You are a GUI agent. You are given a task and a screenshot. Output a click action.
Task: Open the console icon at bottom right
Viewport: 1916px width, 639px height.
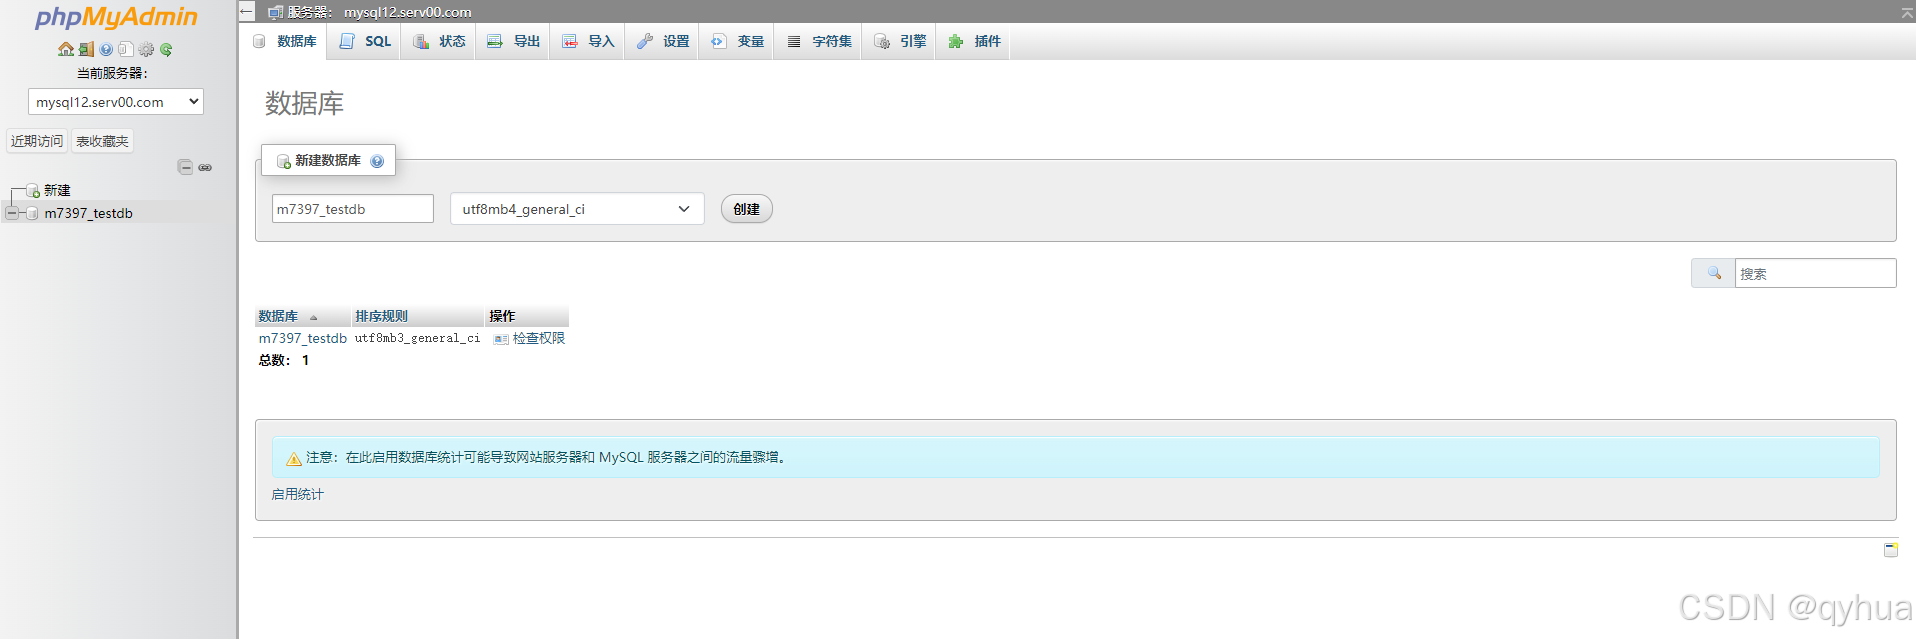(x=1890, y=549)
